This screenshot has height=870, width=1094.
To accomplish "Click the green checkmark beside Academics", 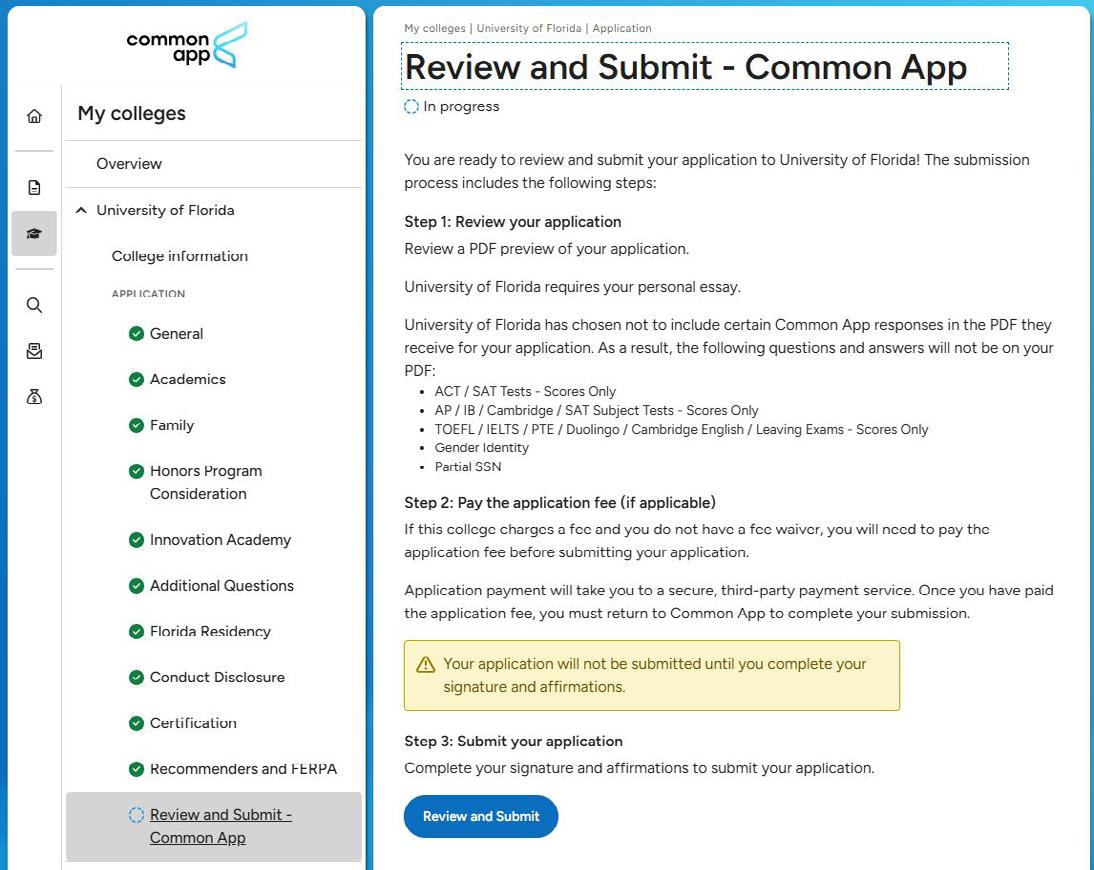I will tap(137, 380).
